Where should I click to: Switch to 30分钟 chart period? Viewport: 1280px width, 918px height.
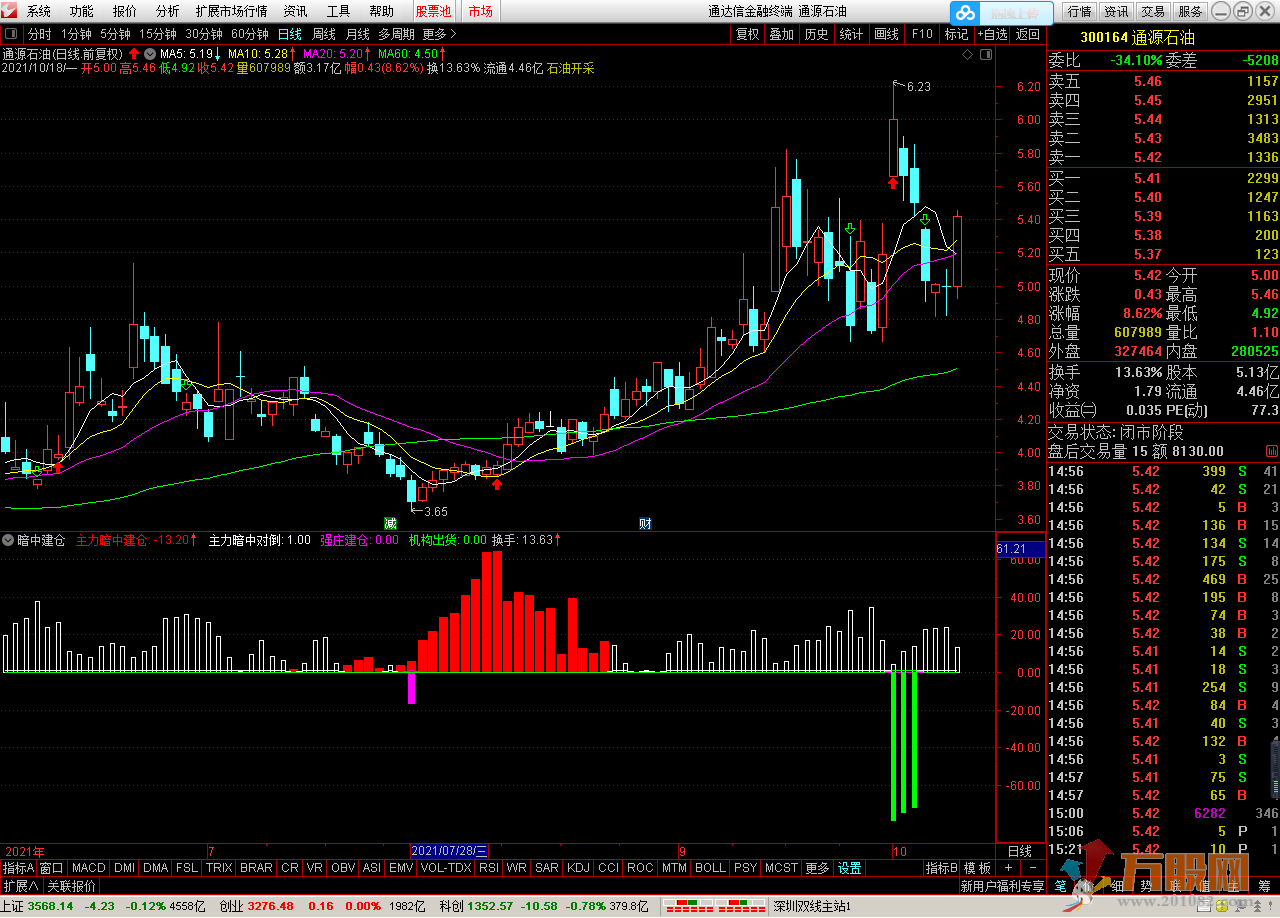tap(204, 34)
